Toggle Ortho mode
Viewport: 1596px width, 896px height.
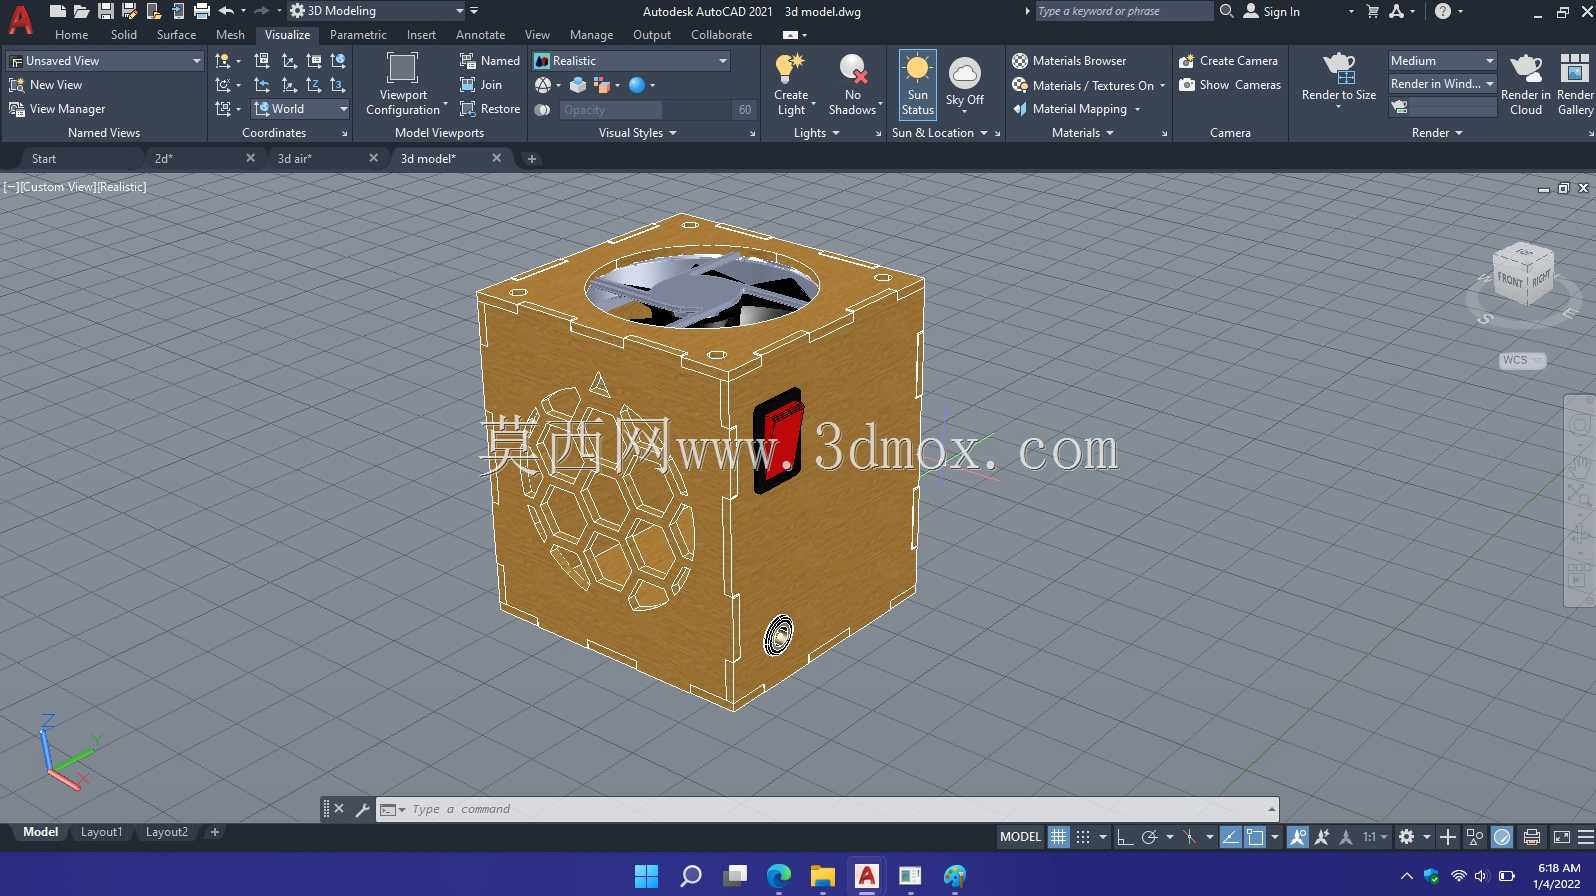click(1125, 837)
